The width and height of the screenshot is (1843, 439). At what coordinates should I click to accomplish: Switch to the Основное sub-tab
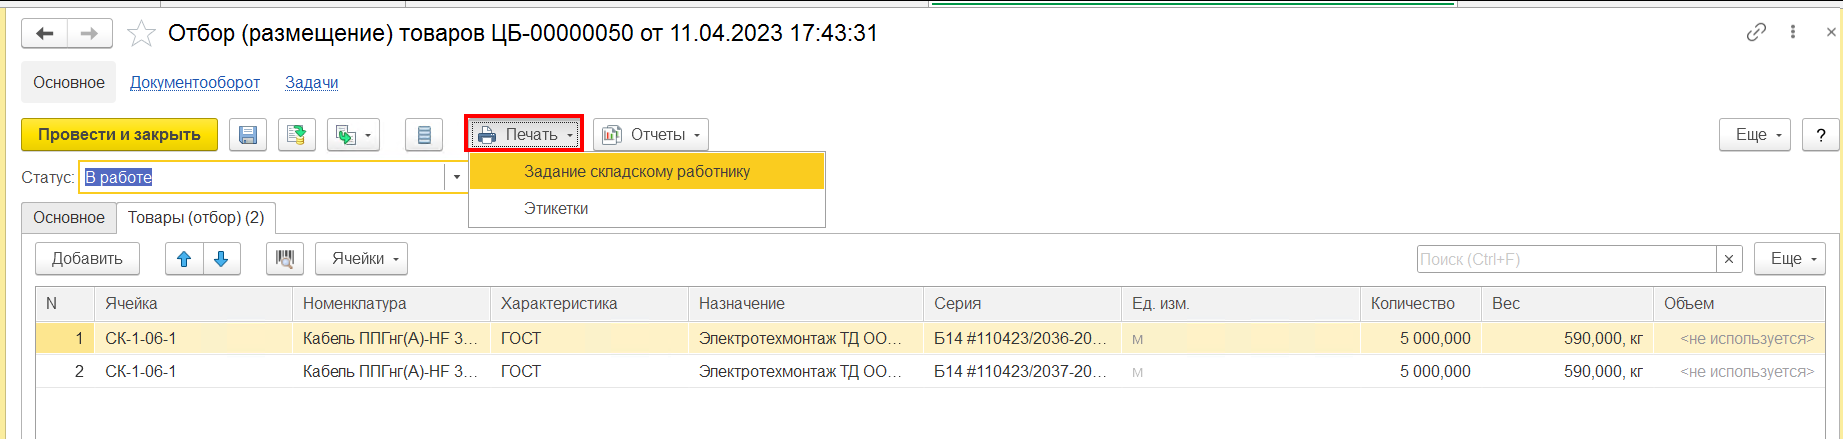click(69, 218)
